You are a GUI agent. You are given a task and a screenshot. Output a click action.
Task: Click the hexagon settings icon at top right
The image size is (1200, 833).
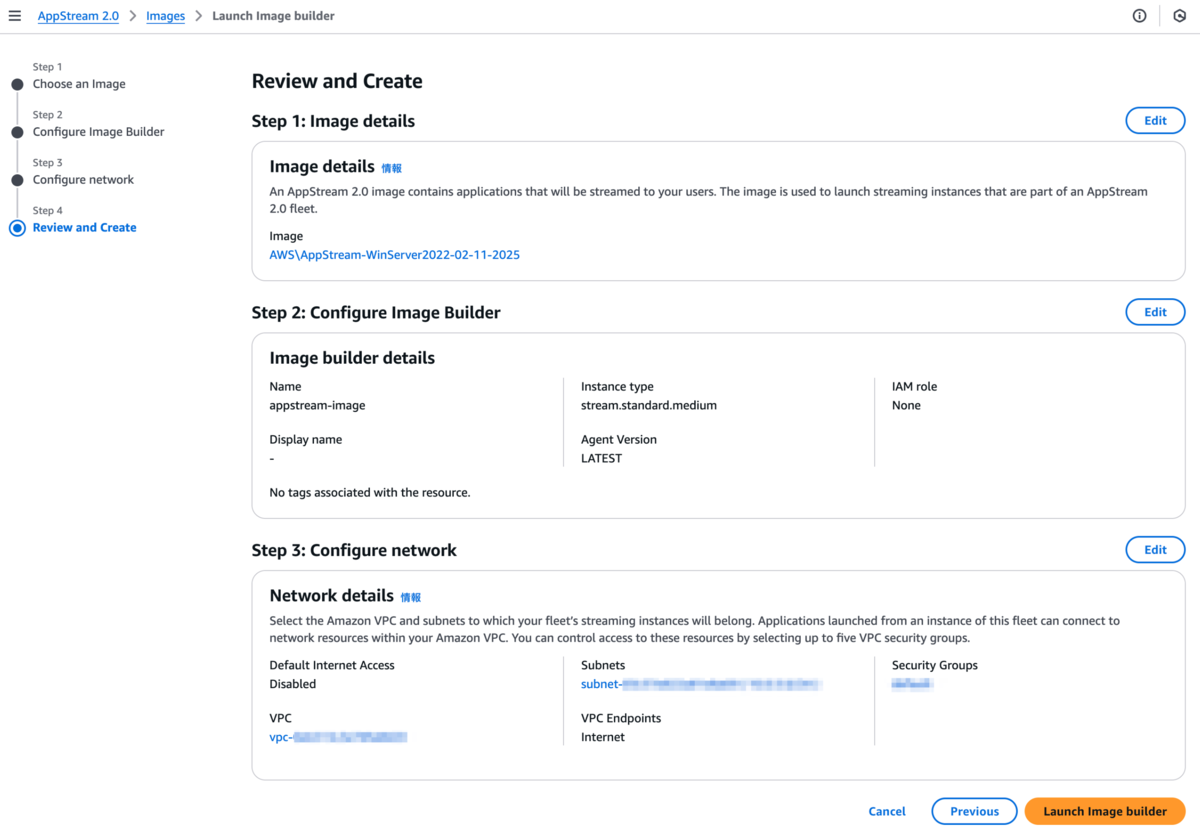click(x=1179, y=16)
